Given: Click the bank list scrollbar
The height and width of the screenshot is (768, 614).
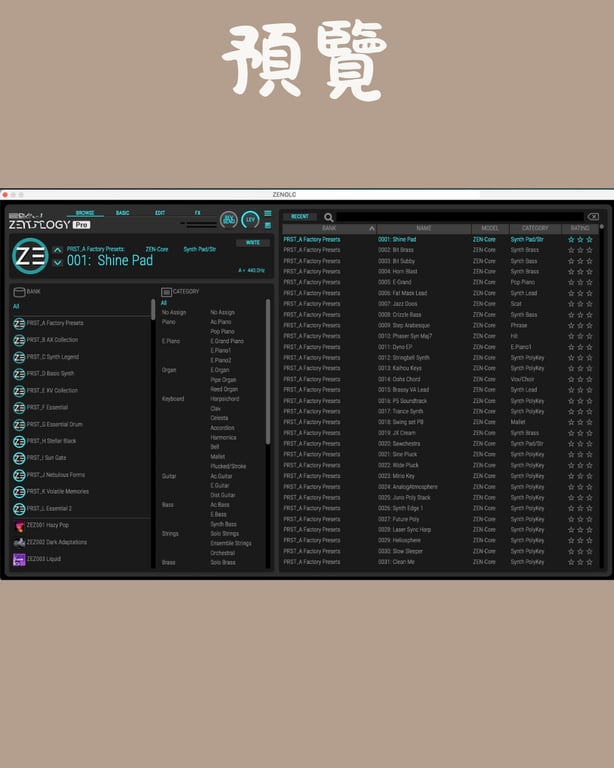Looking at the screenshot, I should pos(153,310).
